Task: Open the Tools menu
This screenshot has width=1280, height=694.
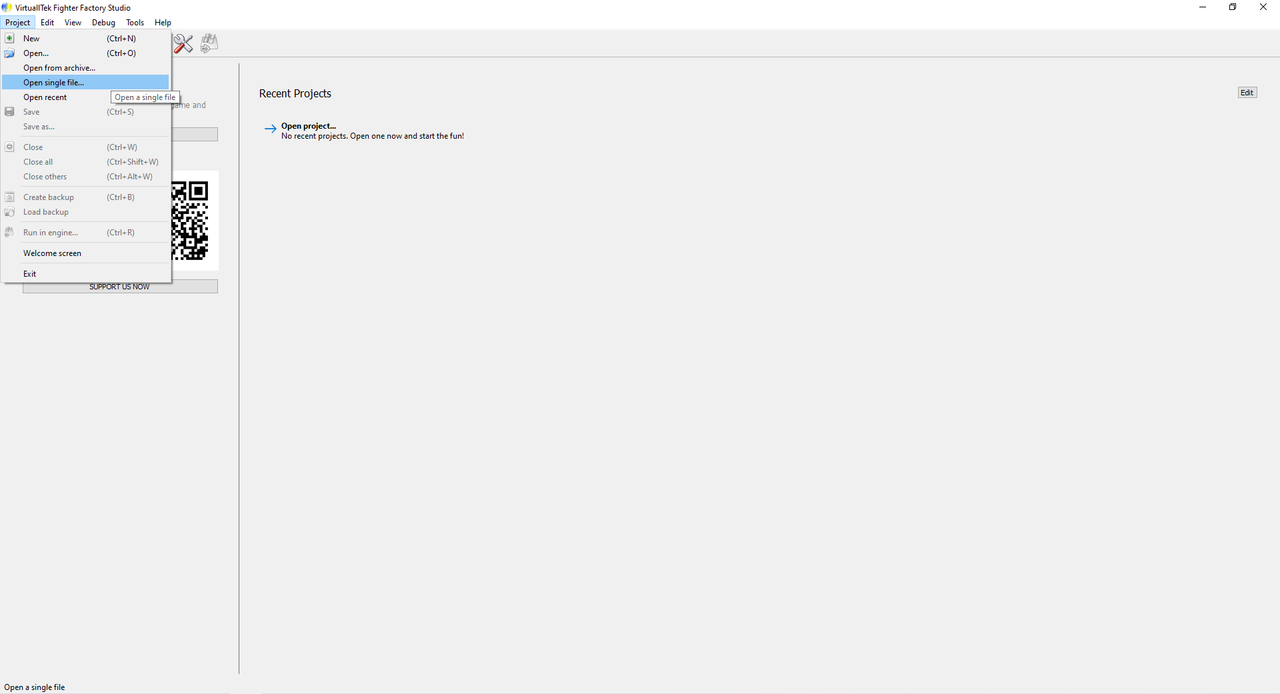Action: click(135, 22)
